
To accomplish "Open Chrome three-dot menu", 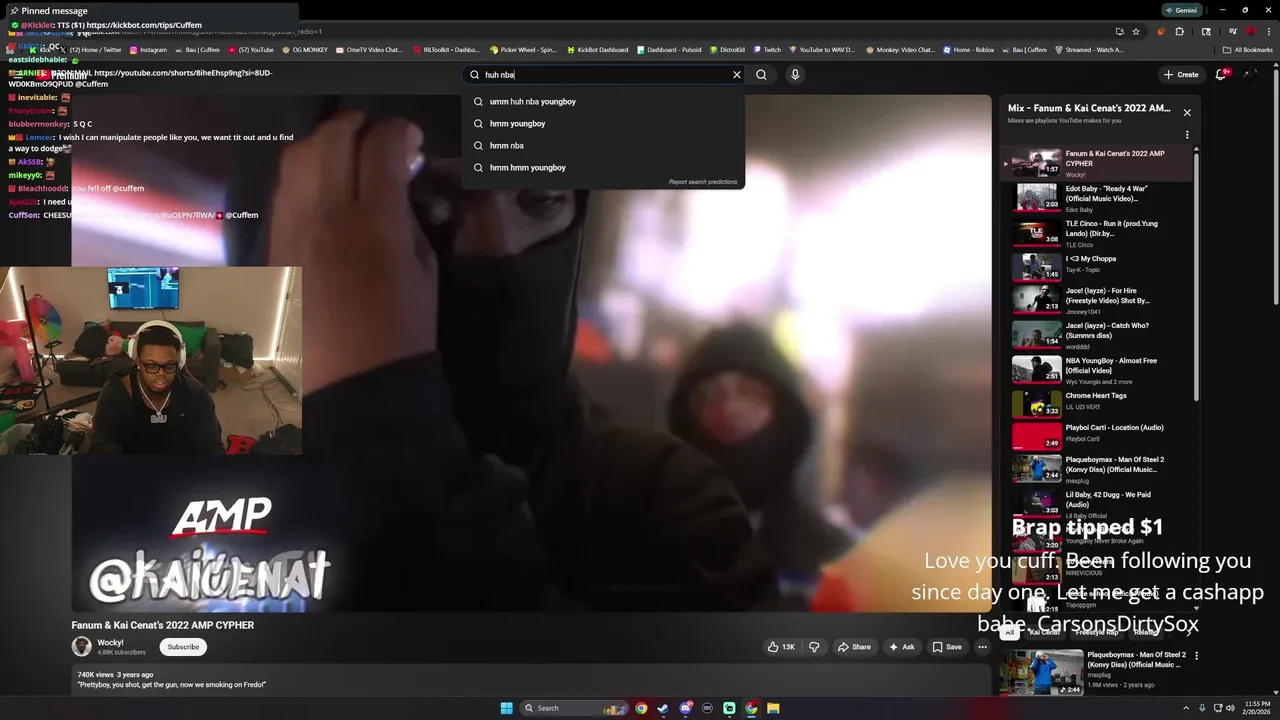I will (1268, 31).
